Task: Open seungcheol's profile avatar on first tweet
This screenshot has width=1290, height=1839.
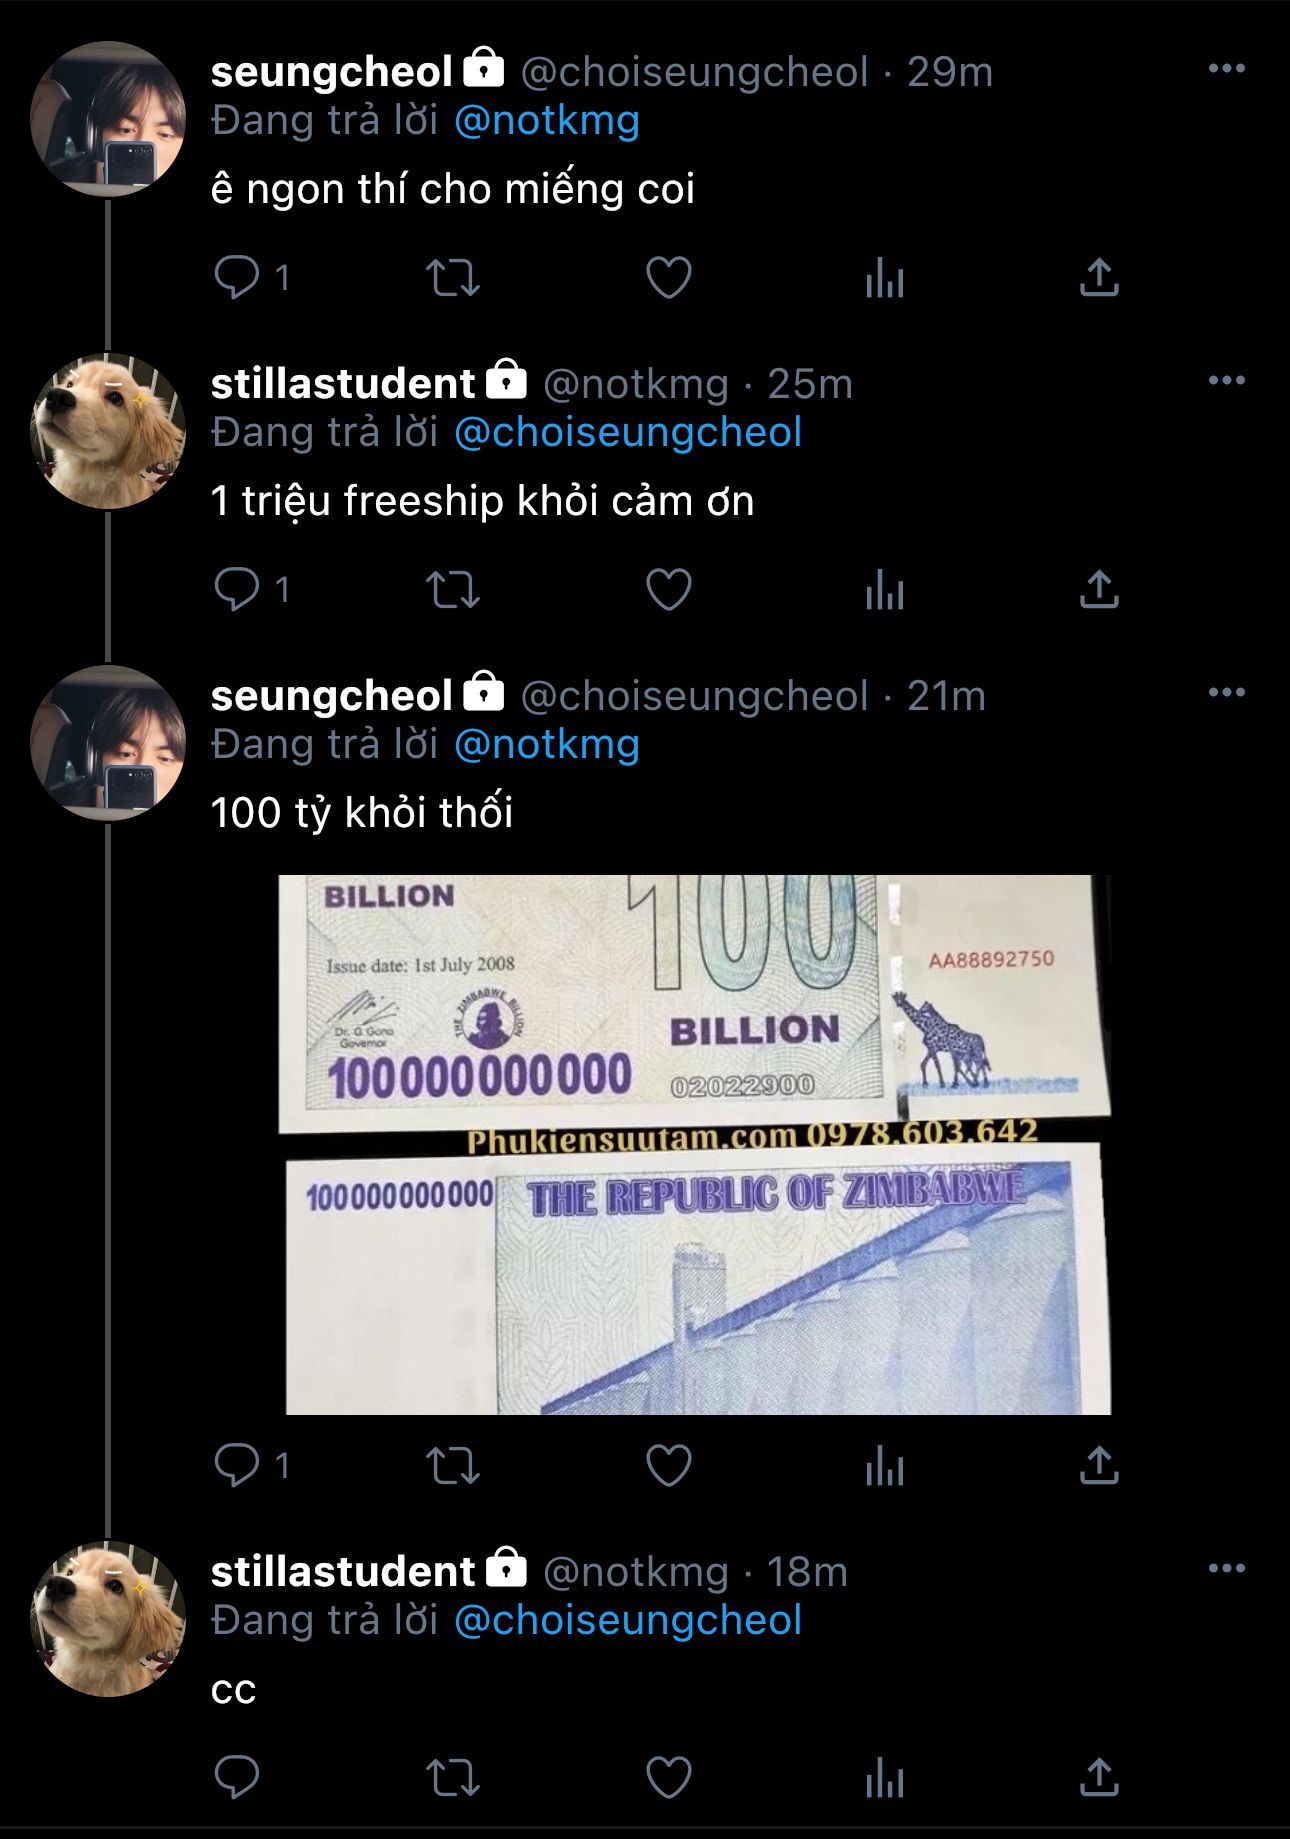Action: tap(108, 119)
